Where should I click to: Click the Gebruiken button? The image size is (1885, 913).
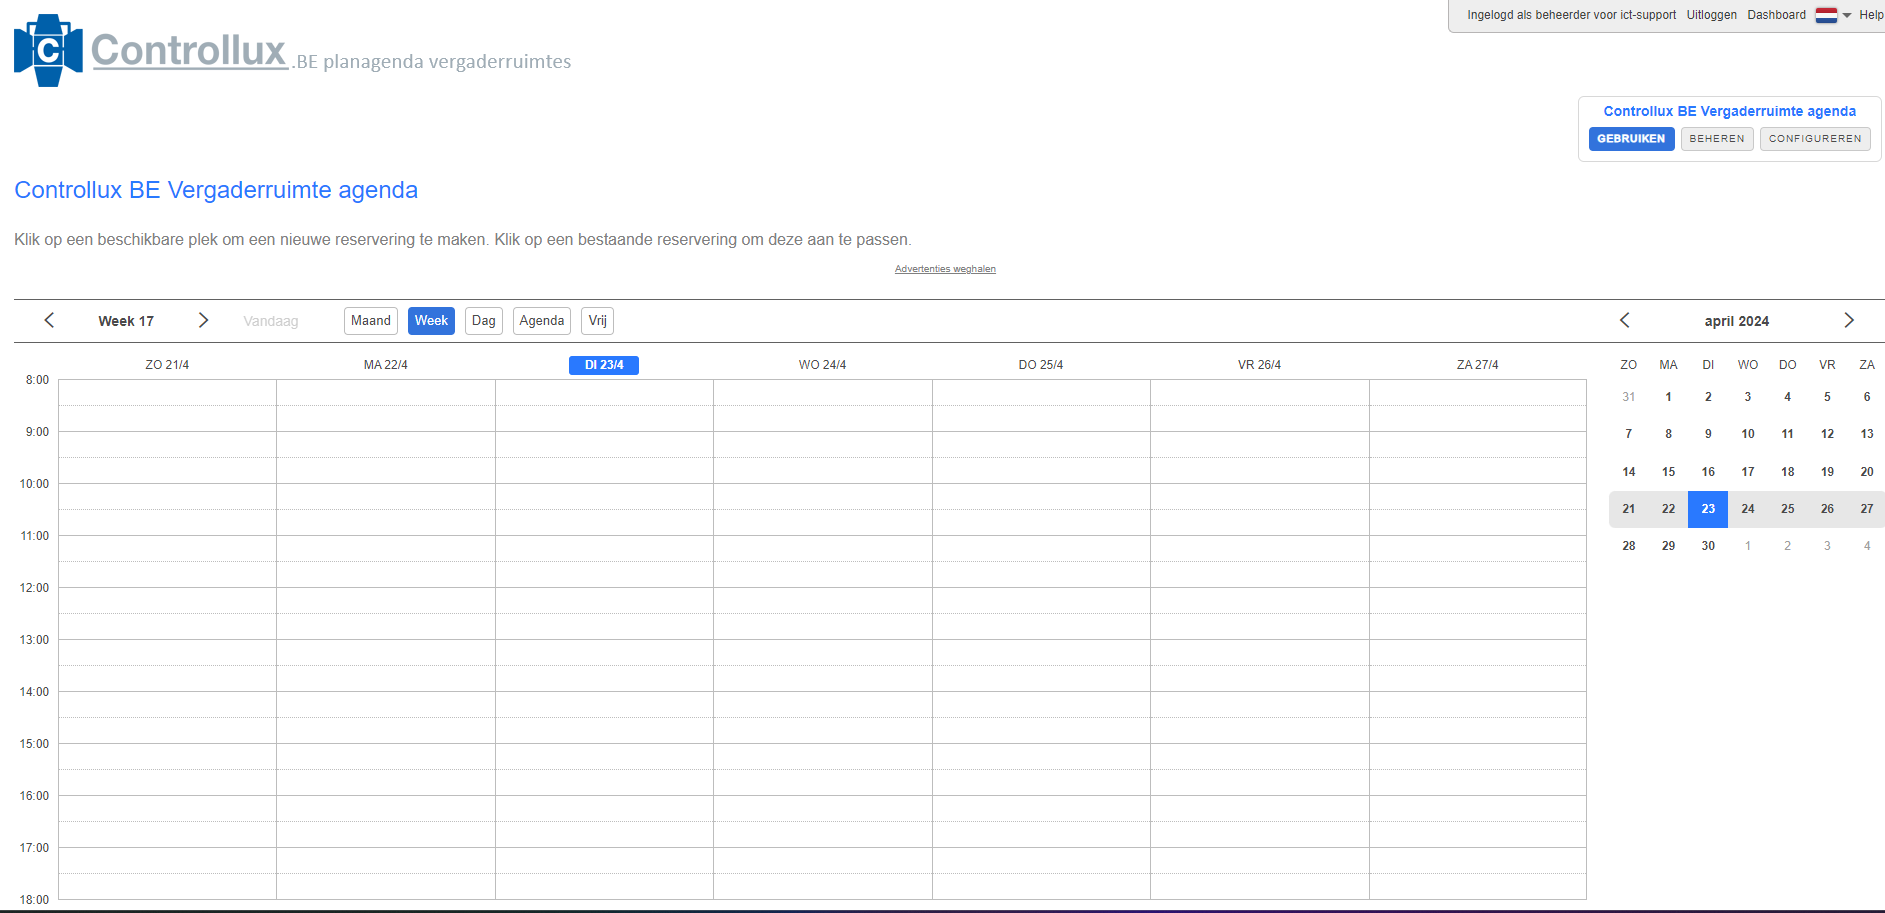pos(1630,139)
